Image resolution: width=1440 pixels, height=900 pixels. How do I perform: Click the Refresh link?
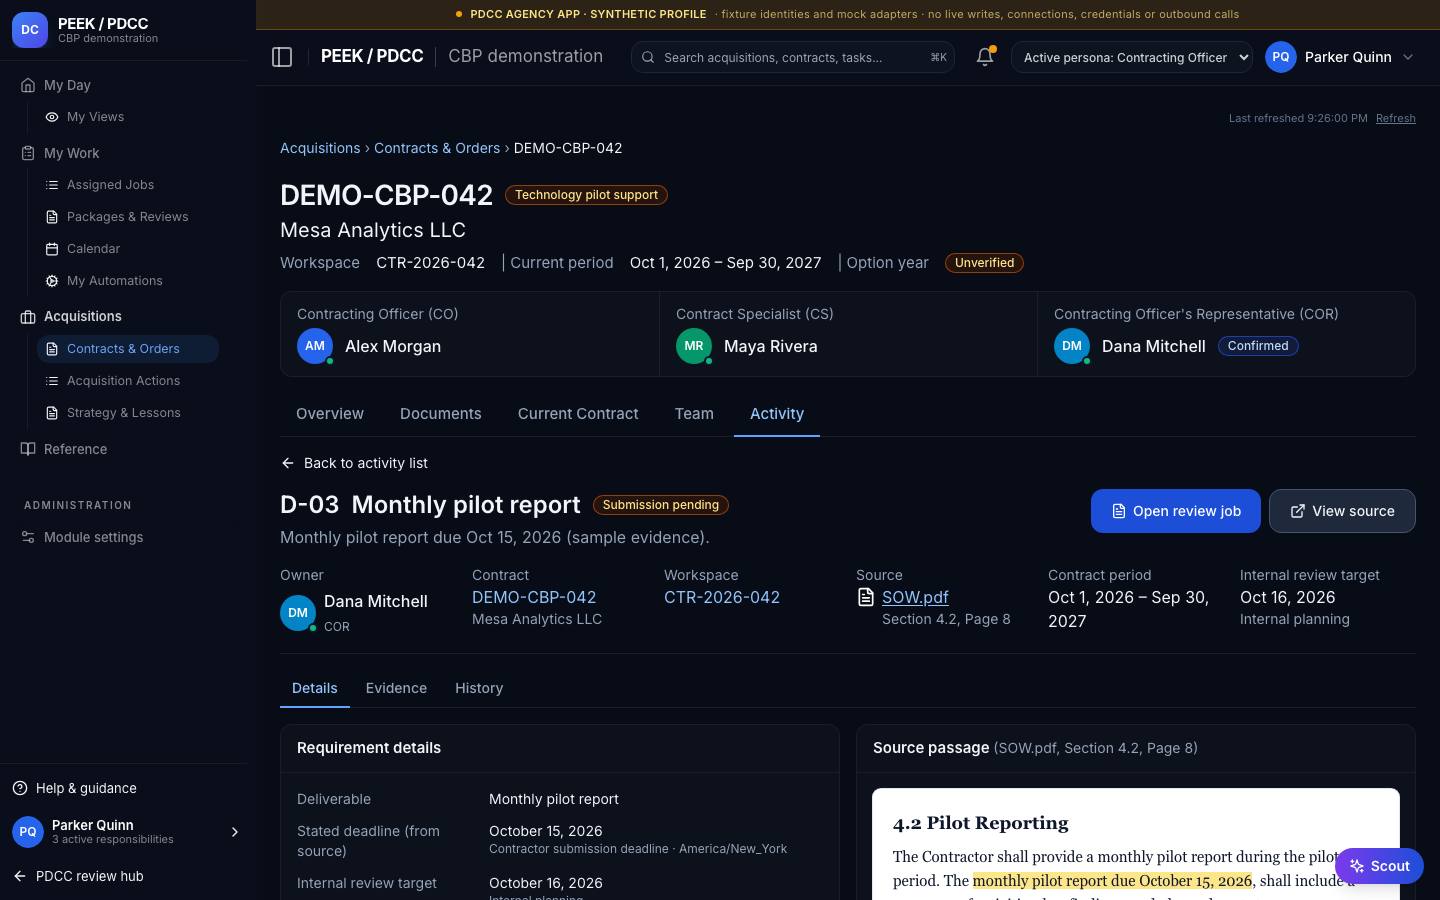point(1396,118)
